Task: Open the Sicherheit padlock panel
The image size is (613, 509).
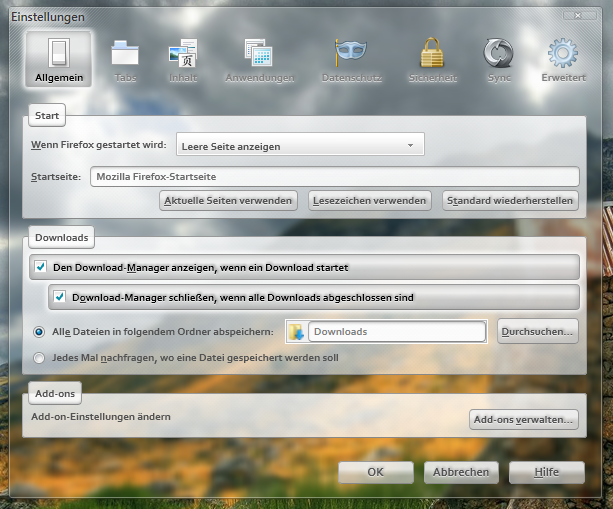Action: [432, 59]
